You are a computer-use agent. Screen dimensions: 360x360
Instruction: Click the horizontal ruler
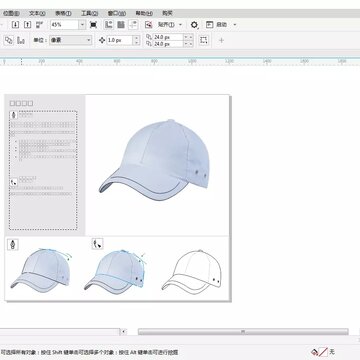180,62
